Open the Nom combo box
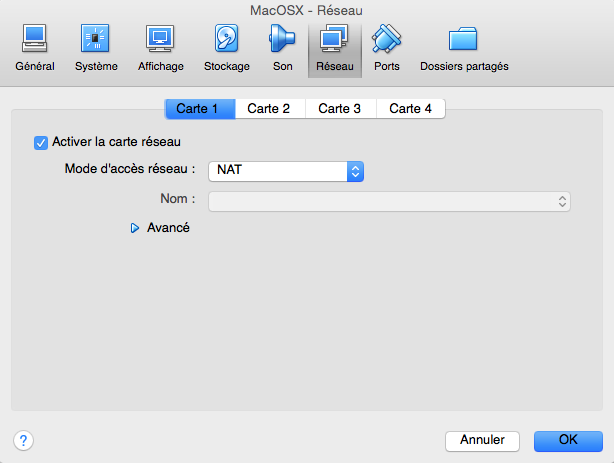The width and height of the screenshot is (614, 463). [x=389, y=201]
